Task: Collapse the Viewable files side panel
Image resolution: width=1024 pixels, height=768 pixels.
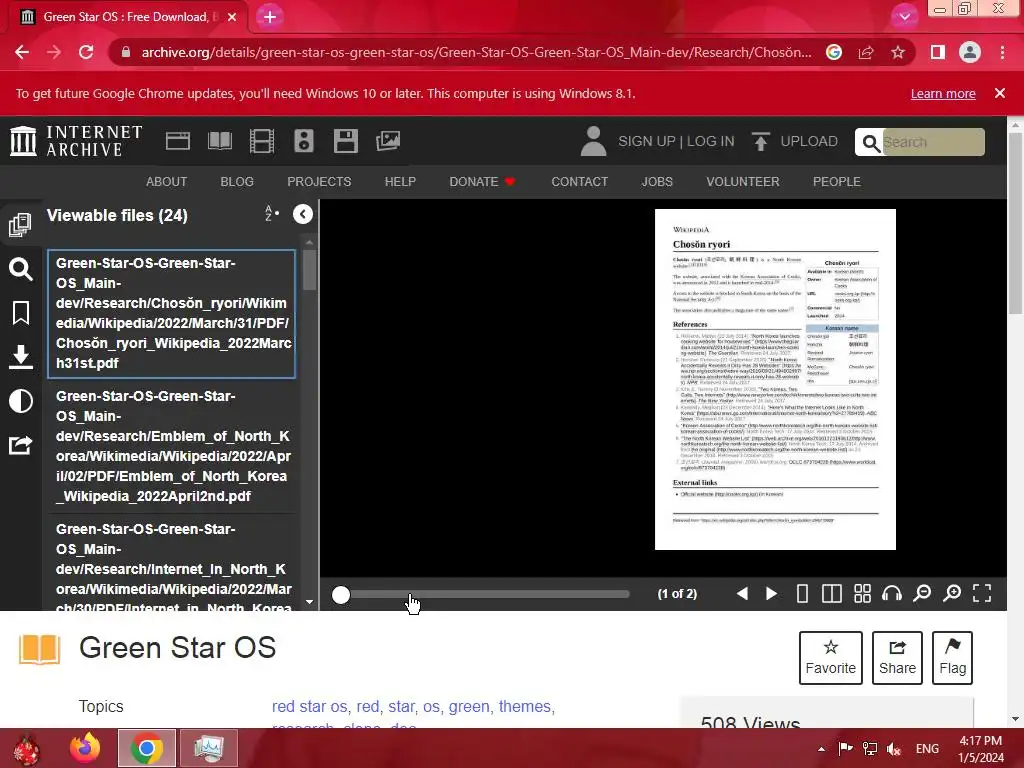Action: 302,214
